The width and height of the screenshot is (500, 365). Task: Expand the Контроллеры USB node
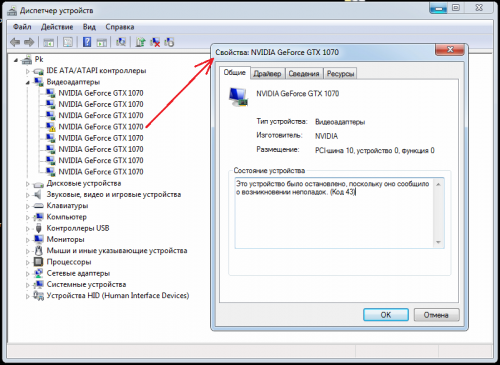[x=28, y=229]
